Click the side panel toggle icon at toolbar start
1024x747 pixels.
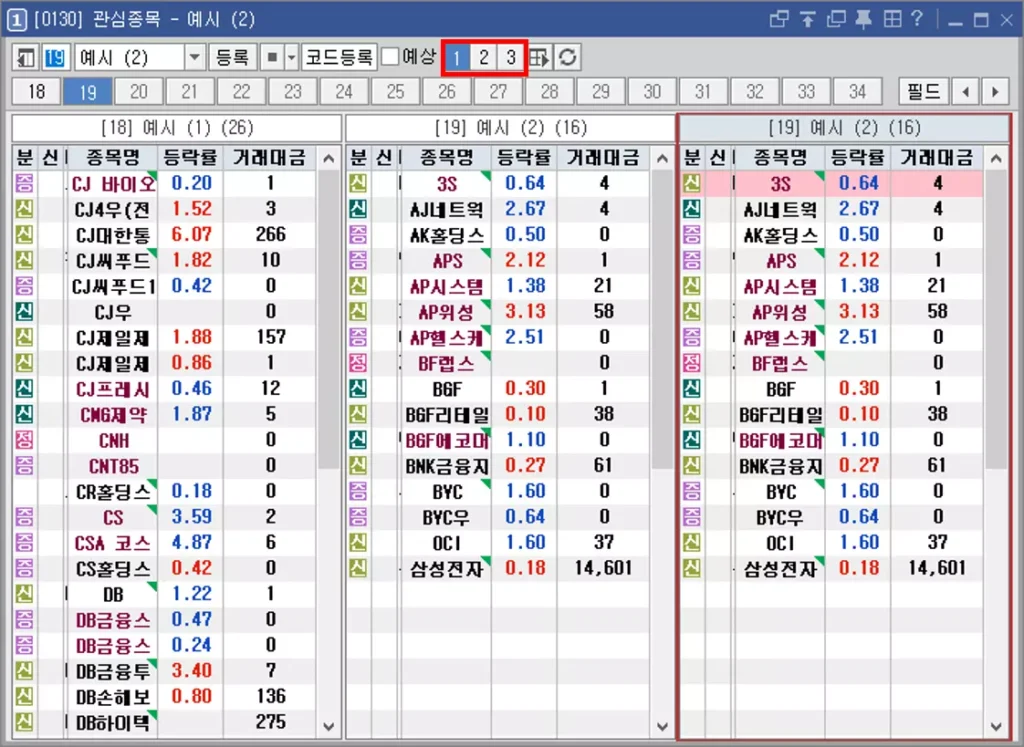(x=25, y=57)
